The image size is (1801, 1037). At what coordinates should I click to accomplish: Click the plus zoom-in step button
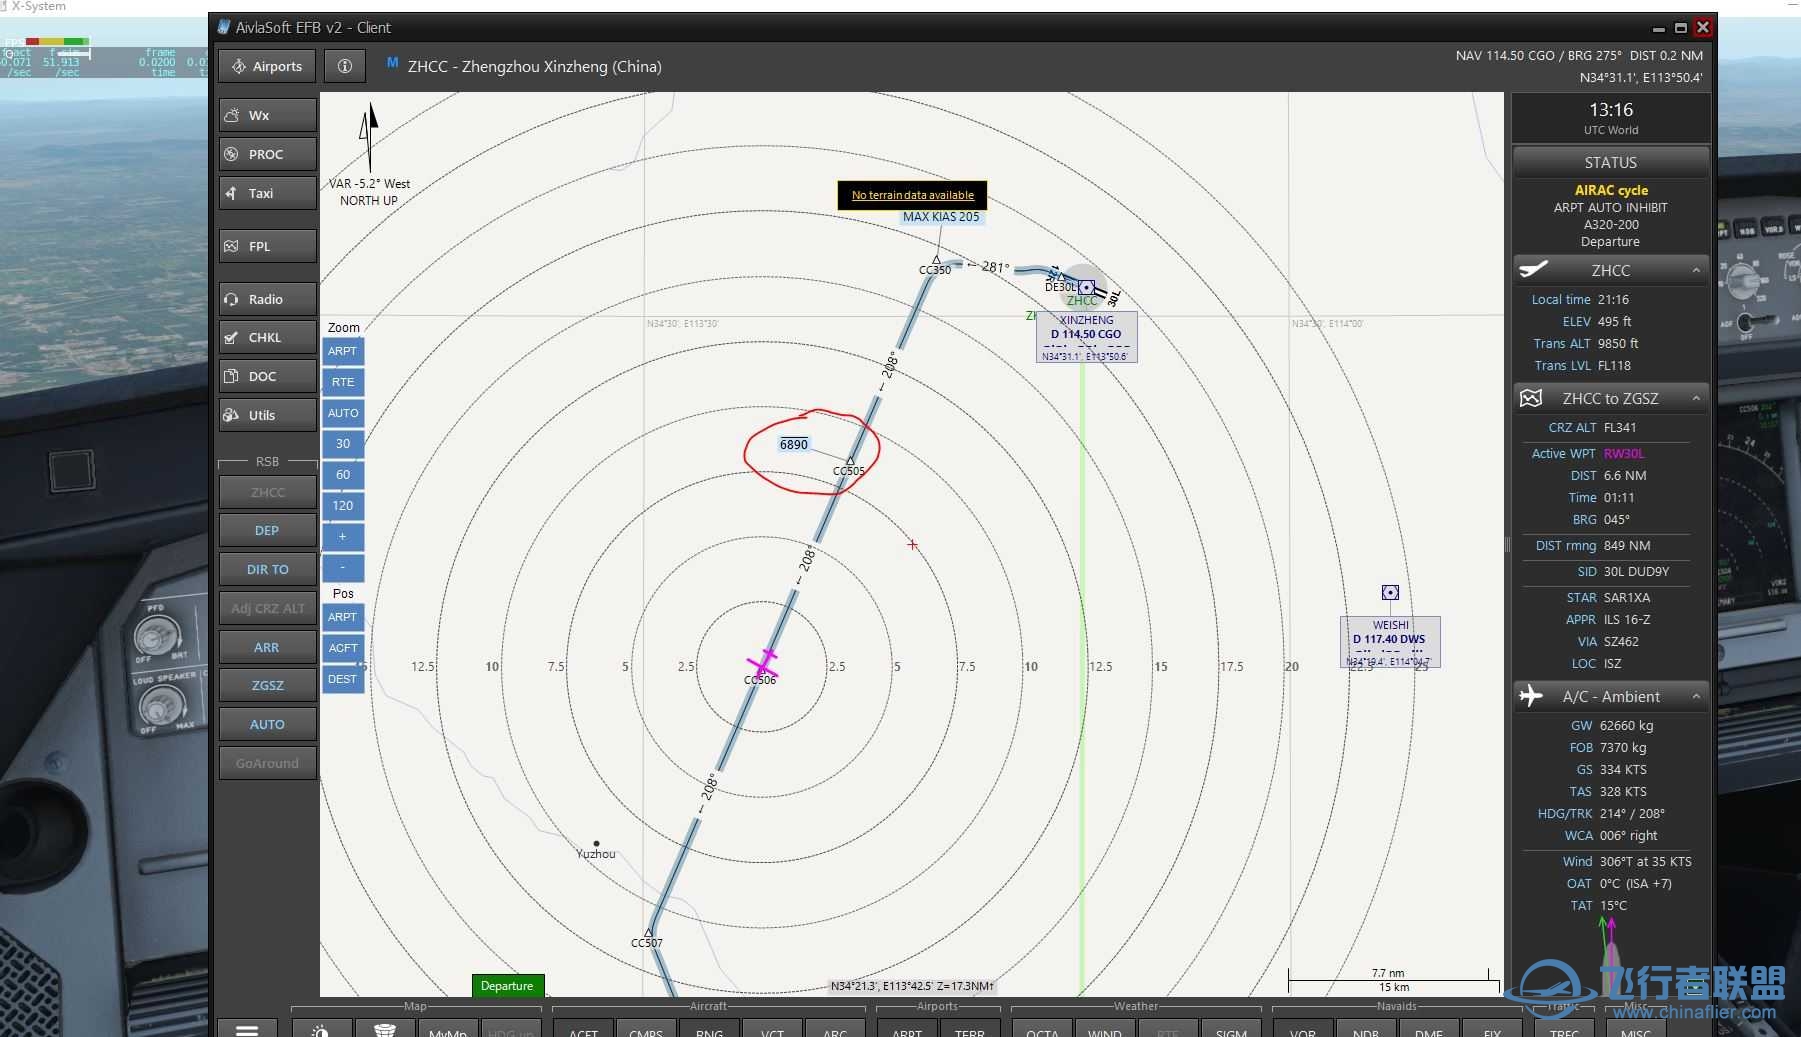pos(343,537)
